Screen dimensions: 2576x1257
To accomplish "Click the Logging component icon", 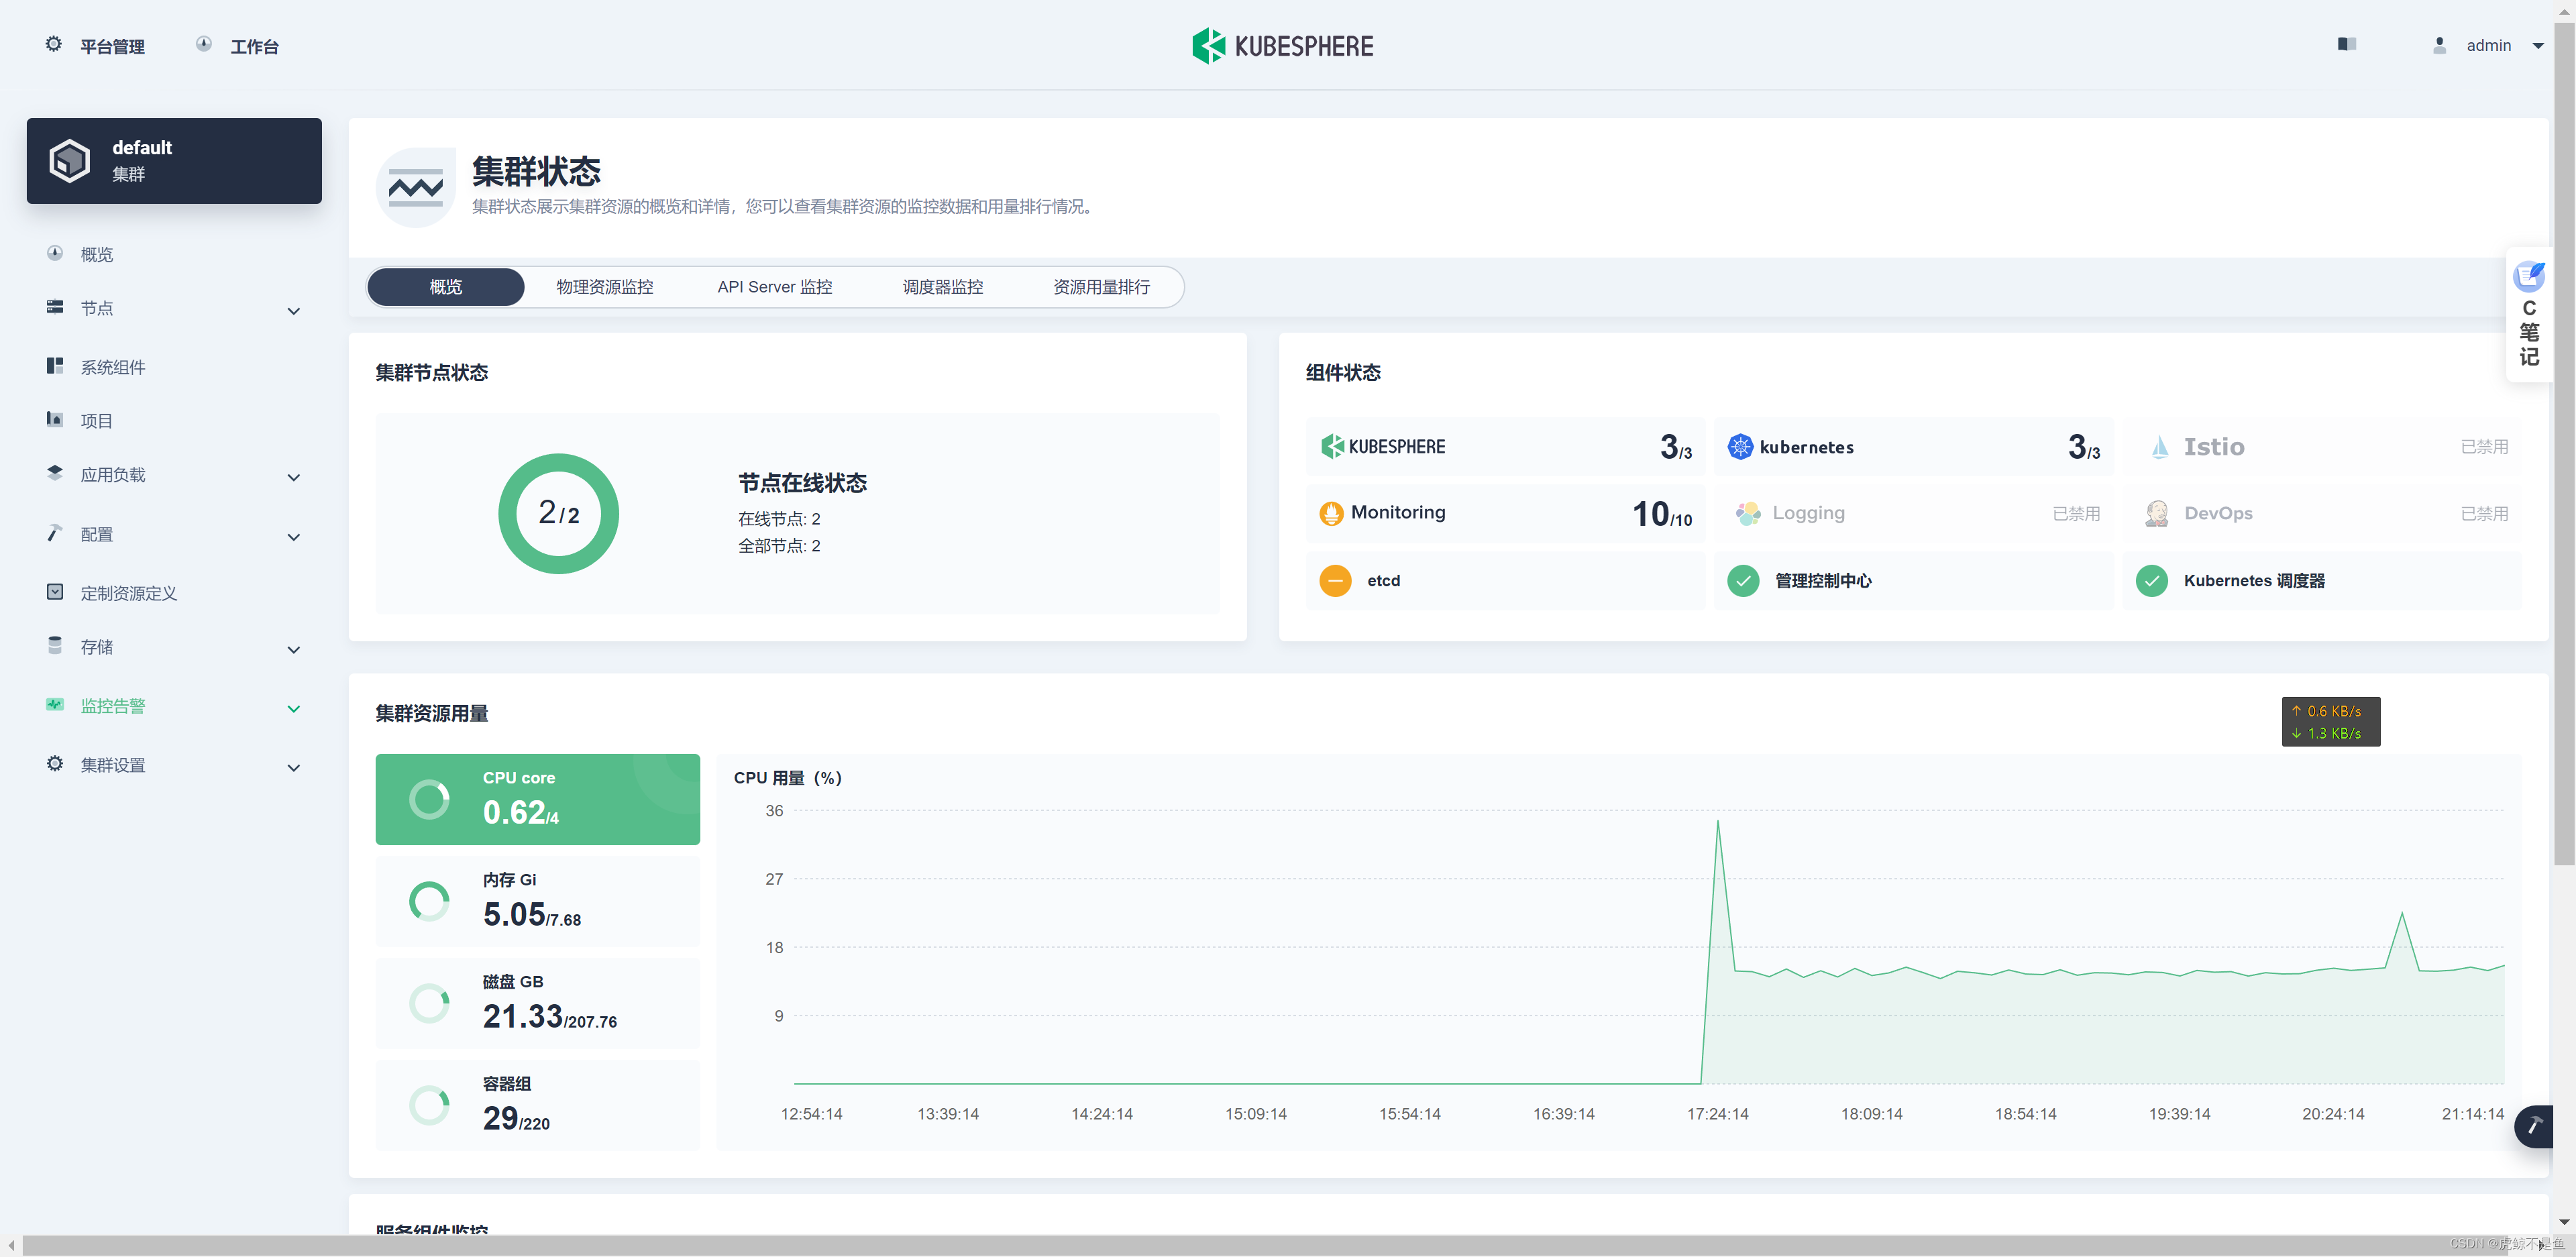I will click(1748, 513).
